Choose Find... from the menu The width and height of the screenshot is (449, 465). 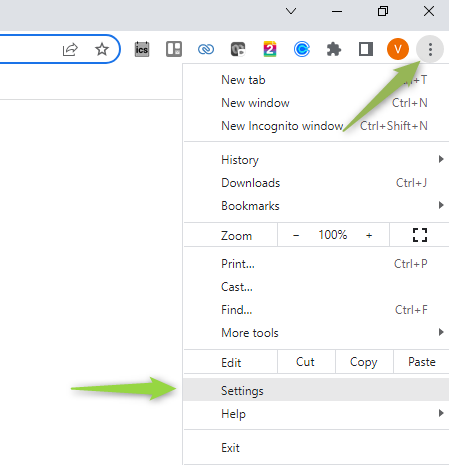click(316, 310)
